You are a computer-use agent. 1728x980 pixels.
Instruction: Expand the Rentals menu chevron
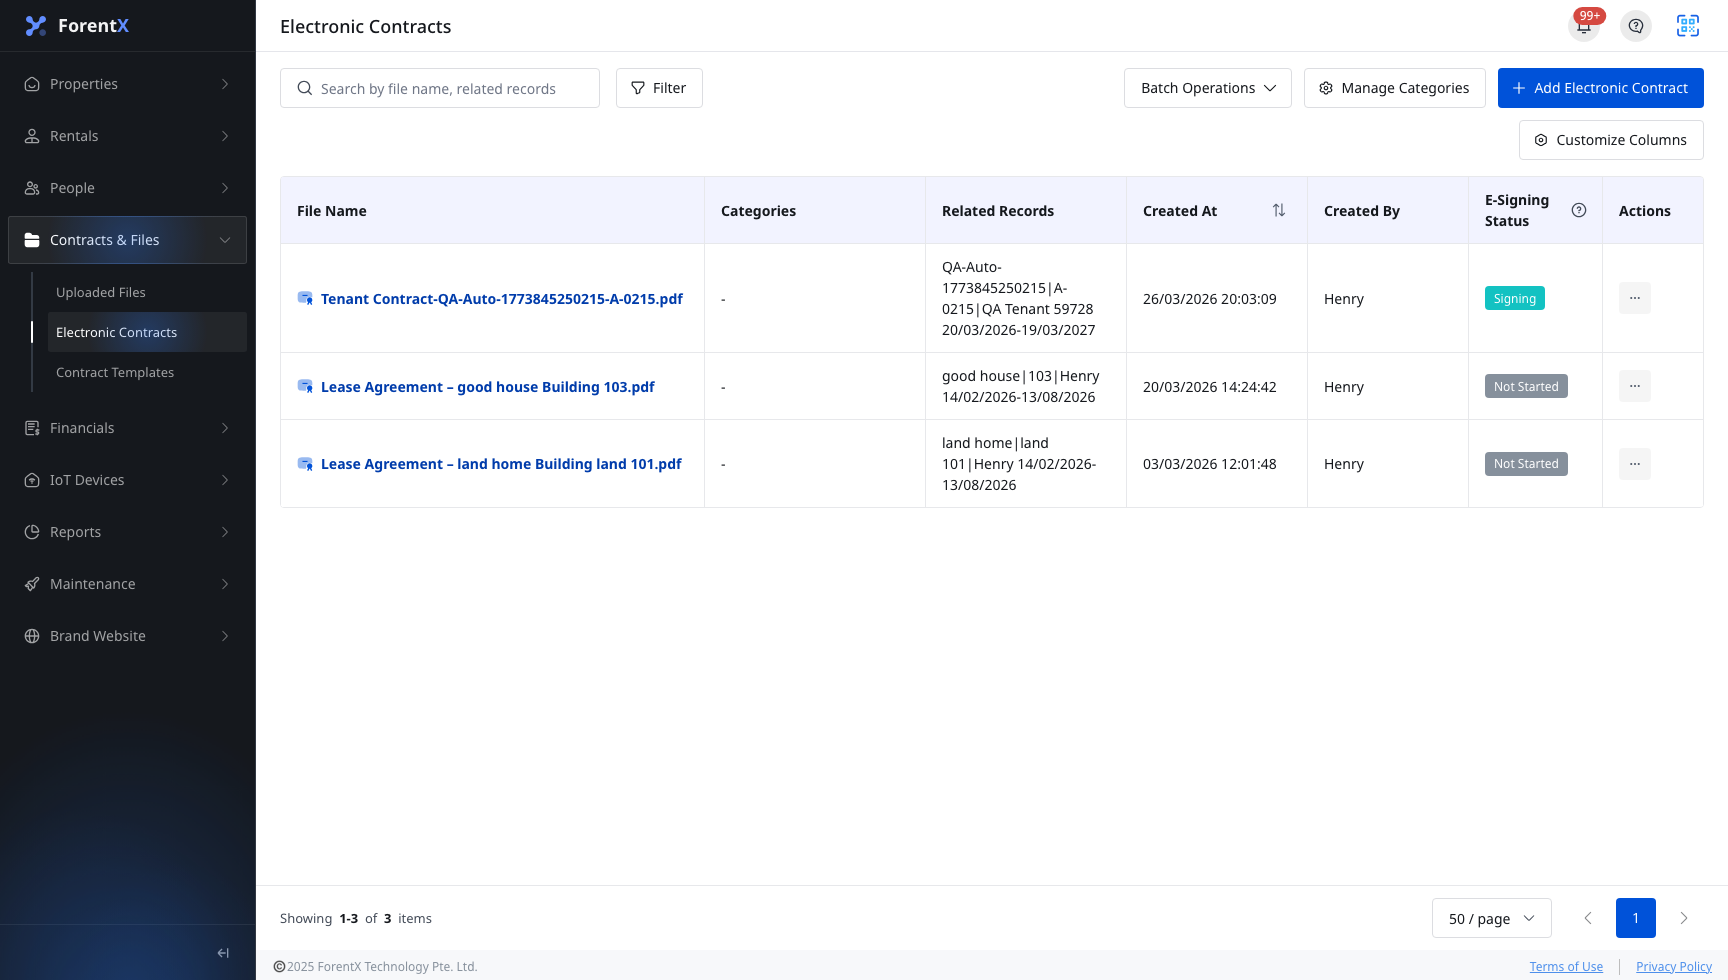(225, 136)
